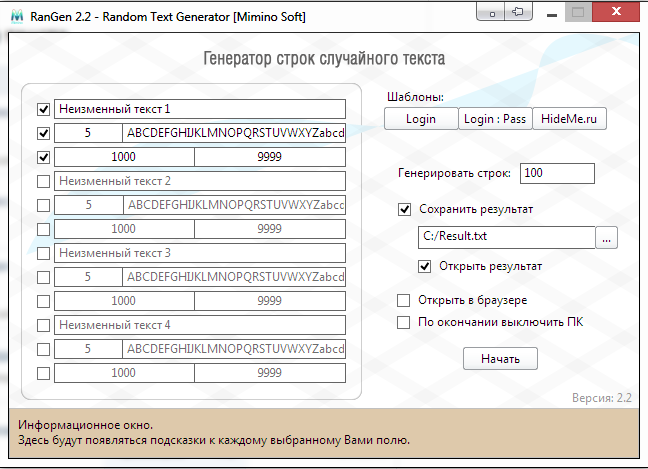Uncheck the 'Неизменный текст 1' checkbox
648x469 pixels.
pyautogui.click(x=43, y=109)
